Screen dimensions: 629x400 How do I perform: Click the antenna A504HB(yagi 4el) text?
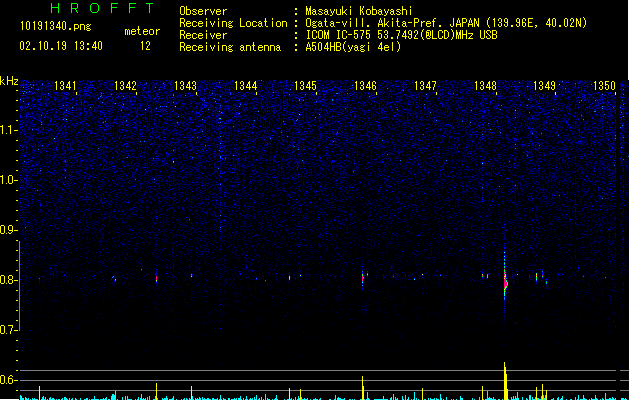coord(353,47)
